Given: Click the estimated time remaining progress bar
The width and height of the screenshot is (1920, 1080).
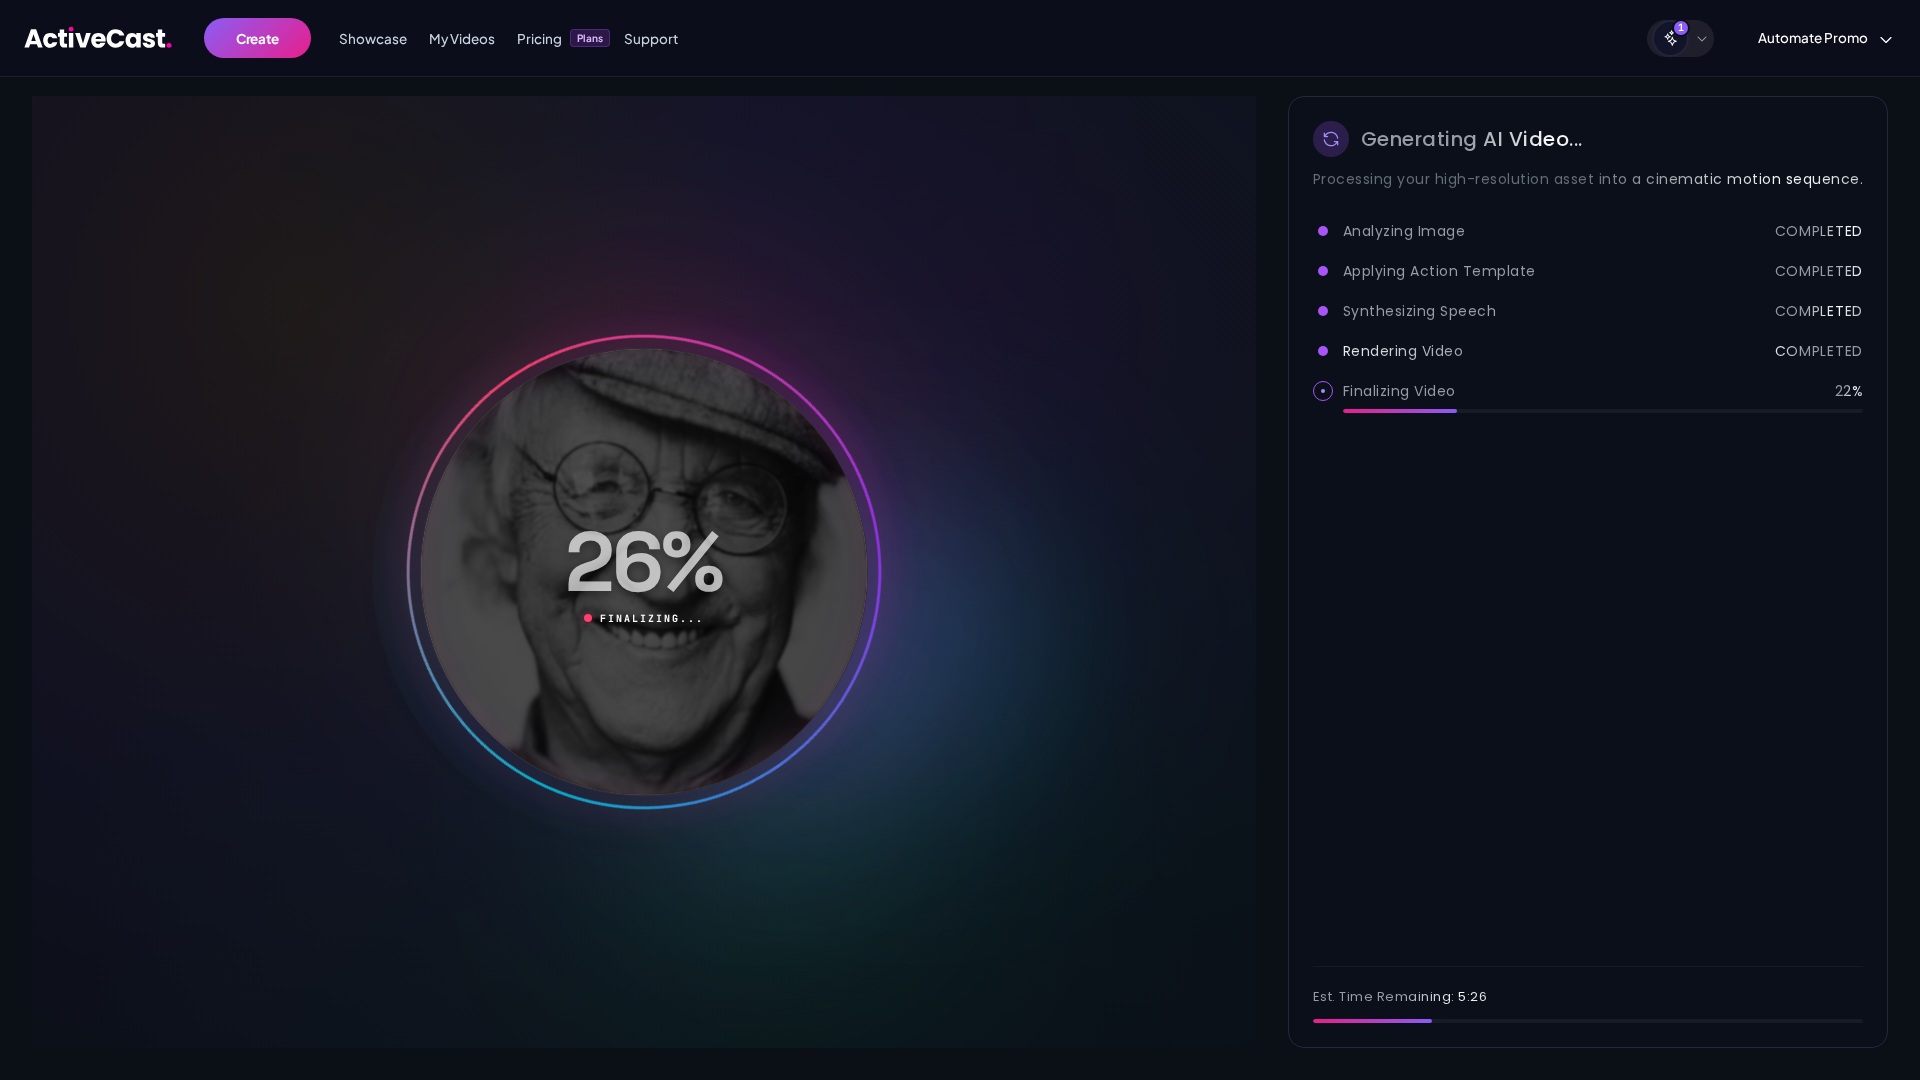Looking at the screenshot, I should point(1588,1021).
